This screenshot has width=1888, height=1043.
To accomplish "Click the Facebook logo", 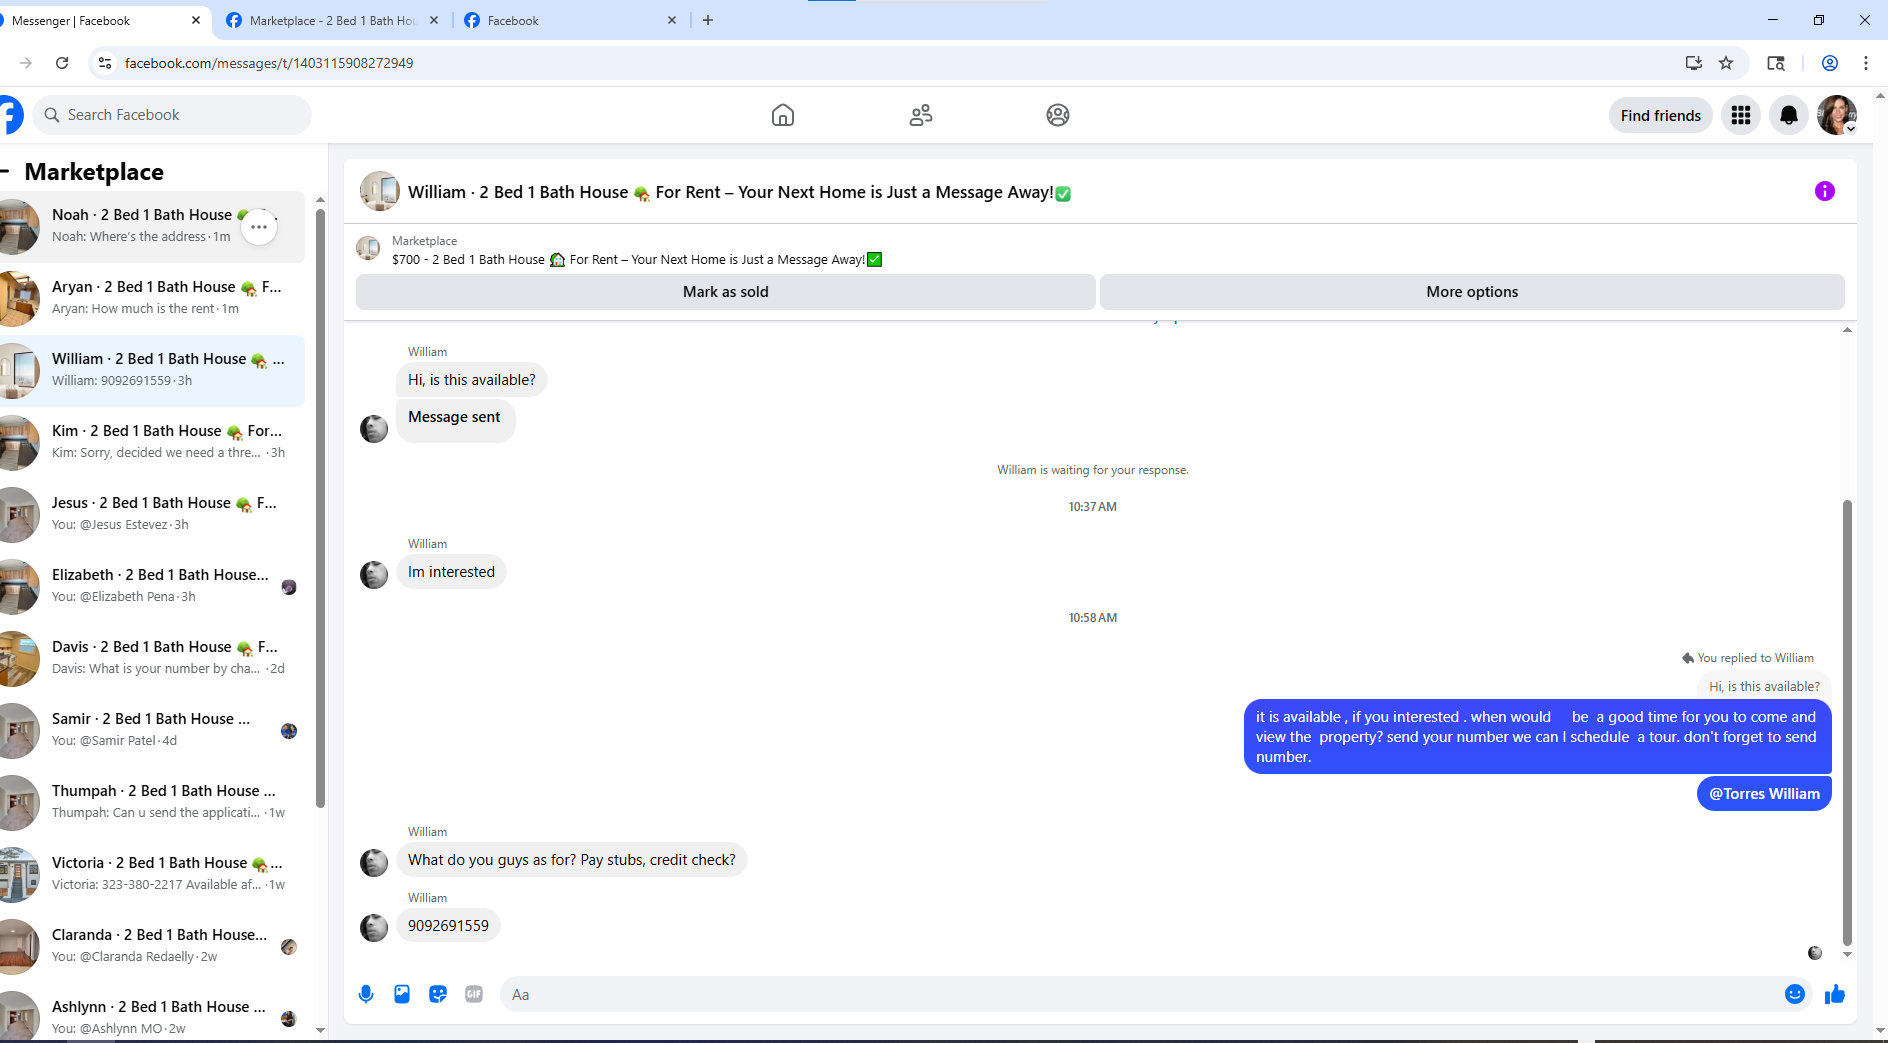I will [11, 115].
